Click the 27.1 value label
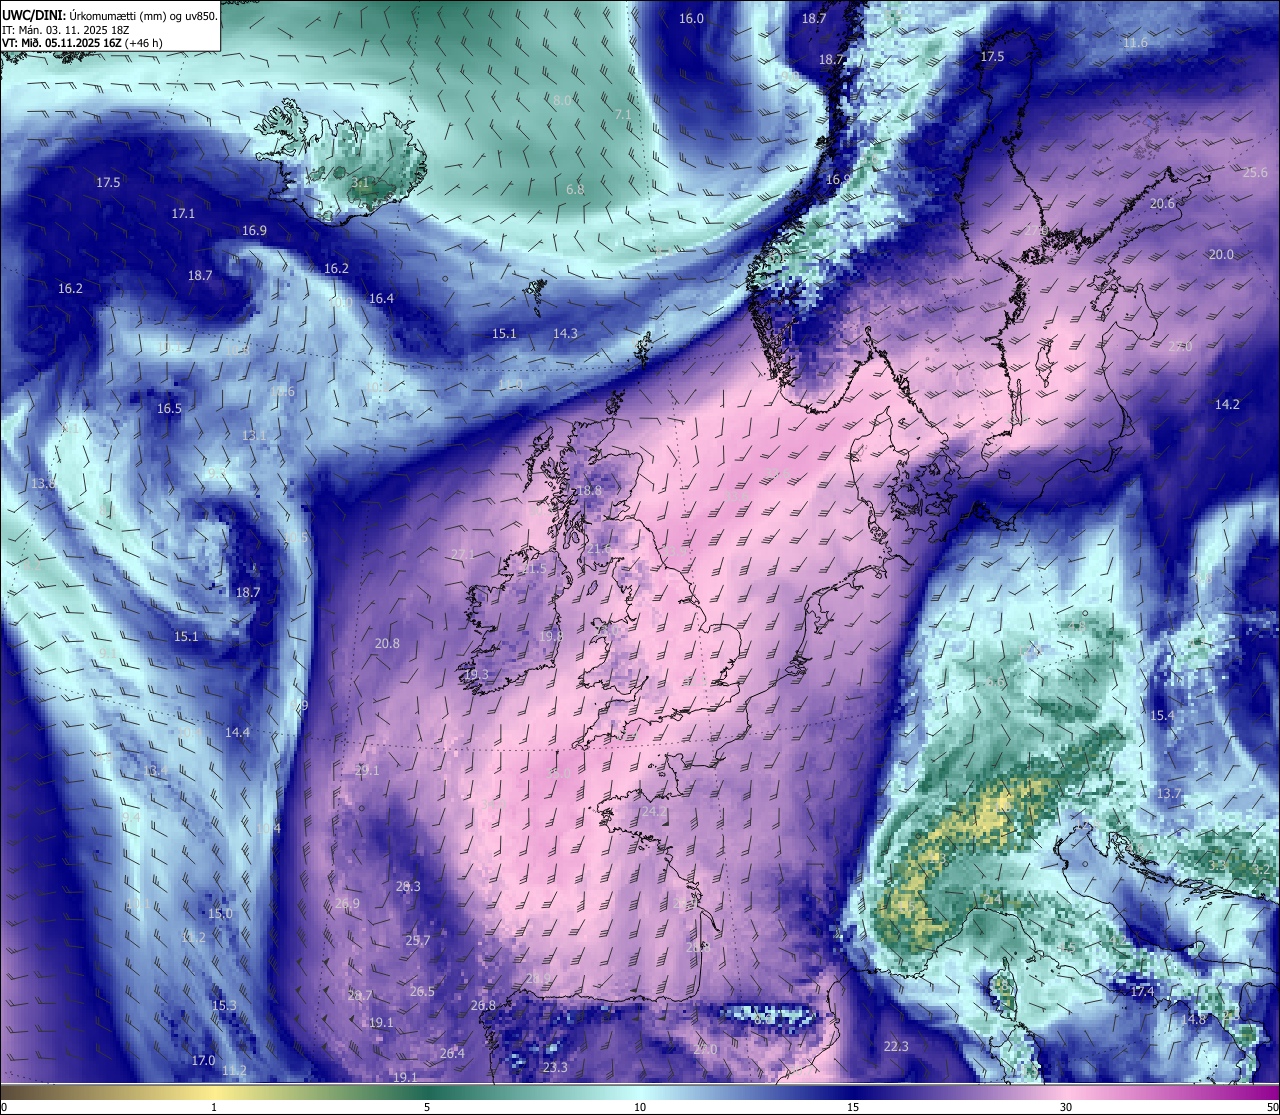This screenshot has height=1115, width=1280. pyautogui.click(x=462, y=554)
